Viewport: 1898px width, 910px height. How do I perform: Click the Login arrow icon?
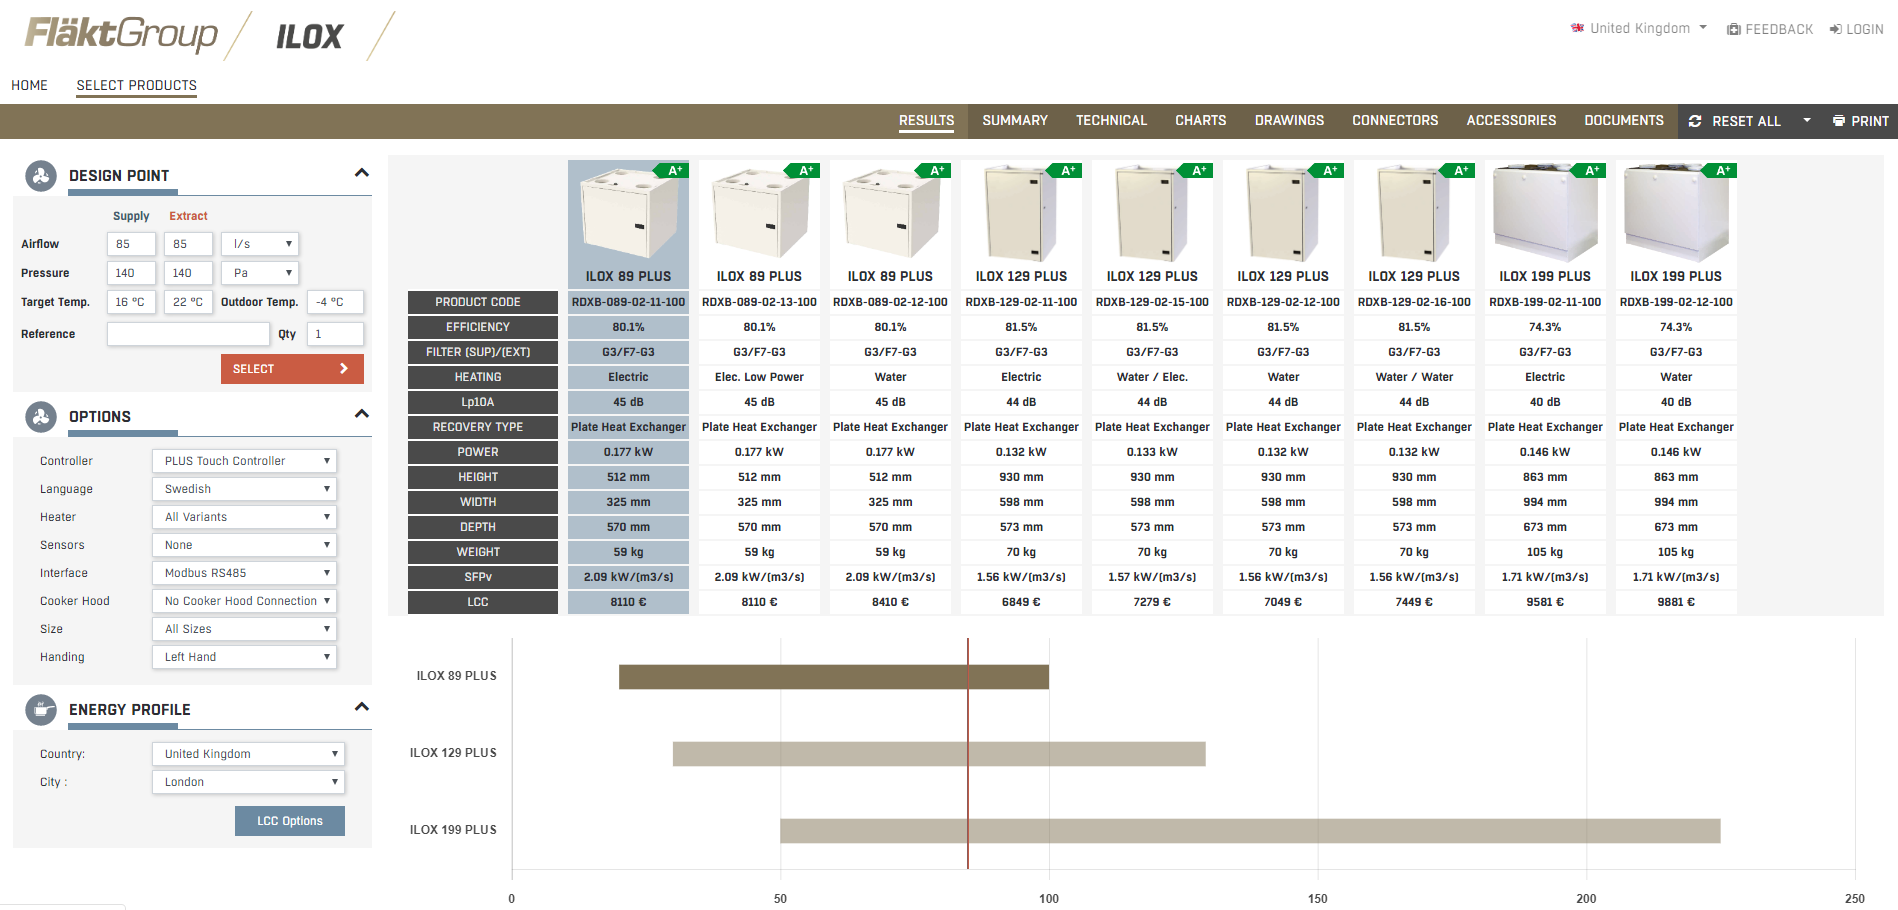pyautogui.click(x=1836, y=29)
